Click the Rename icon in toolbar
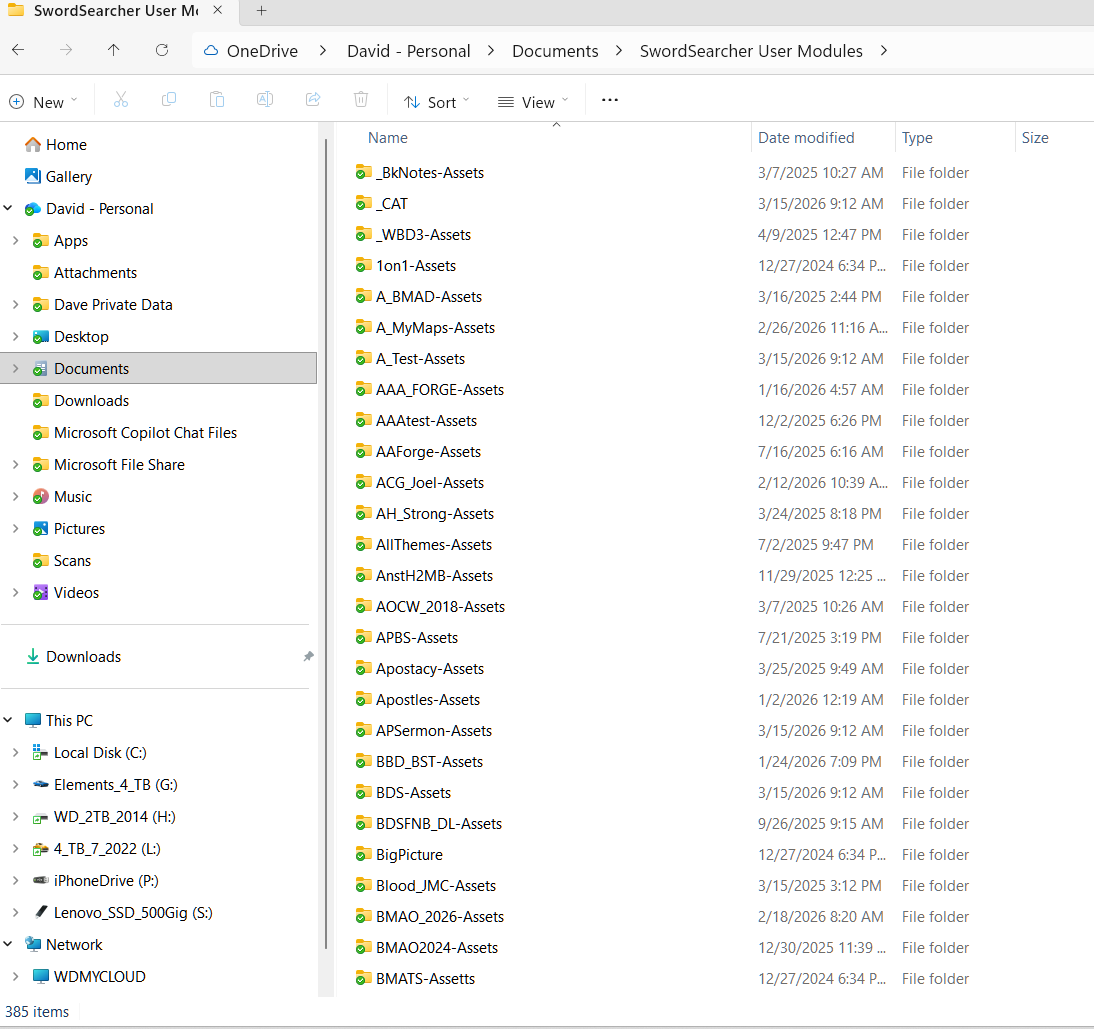1094x1029 pixels. point(265,100)
